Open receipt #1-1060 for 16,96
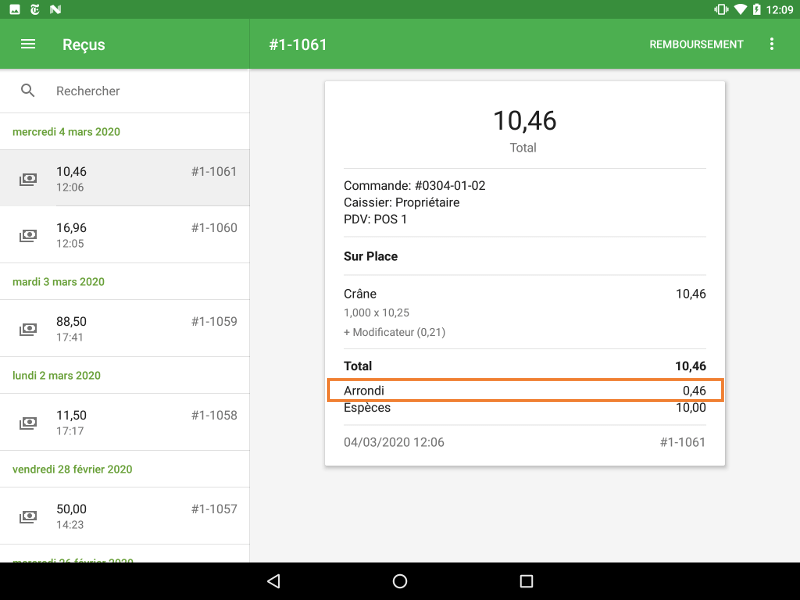800x600 pixels. (125, 234)
